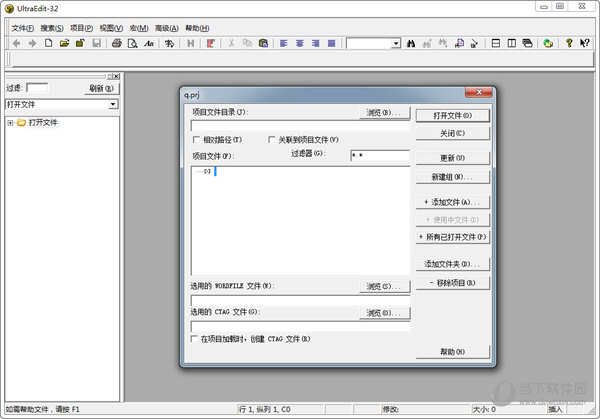Image resolution: width=600 pixels, height=419 pixels.
Task: Click the tile horizontally window icon
Action: (x=496, y=43)
